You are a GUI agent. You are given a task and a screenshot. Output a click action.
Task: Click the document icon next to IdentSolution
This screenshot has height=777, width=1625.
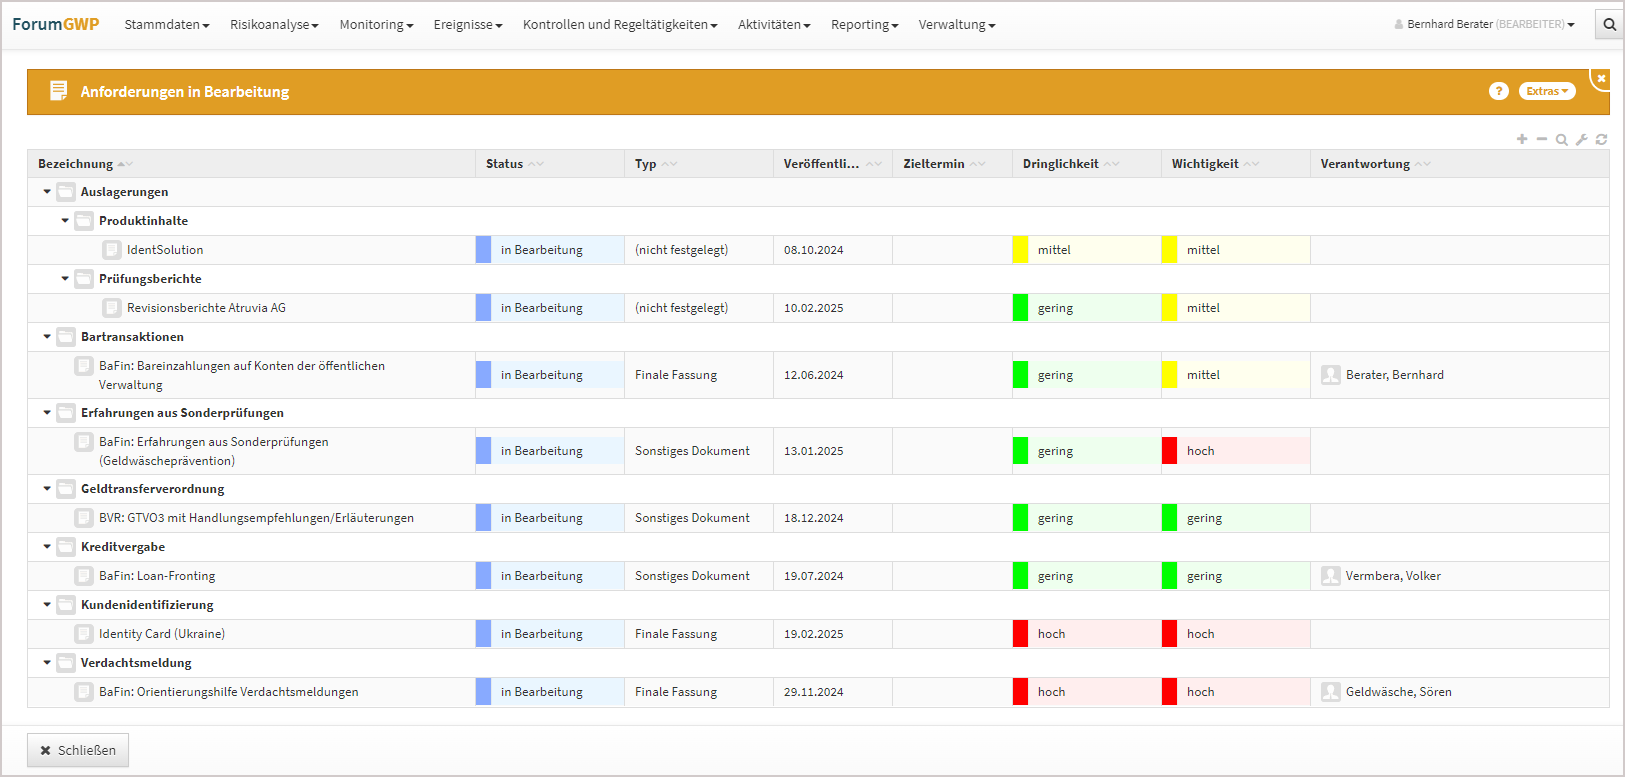[x=112, y=250]
